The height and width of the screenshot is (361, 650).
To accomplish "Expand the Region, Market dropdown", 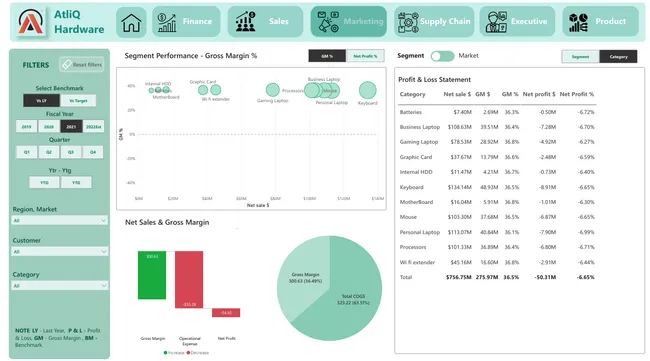I will click(60, 220).
